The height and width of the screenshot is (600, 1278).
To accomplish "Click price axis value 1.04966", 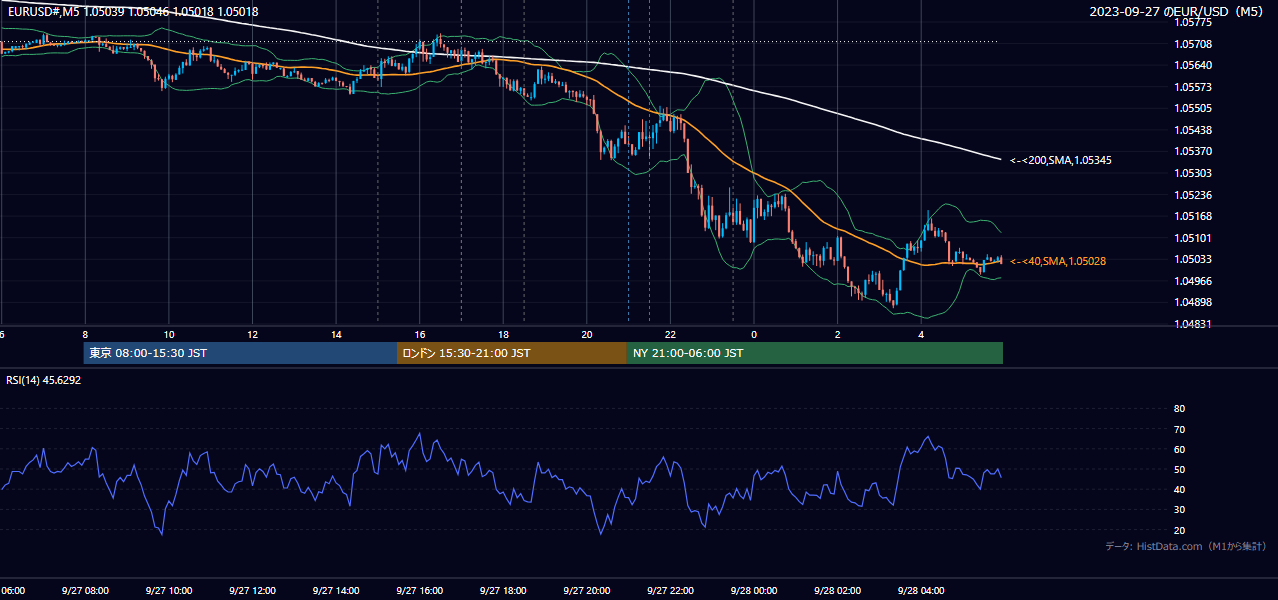I will (x=1193, y=281).
